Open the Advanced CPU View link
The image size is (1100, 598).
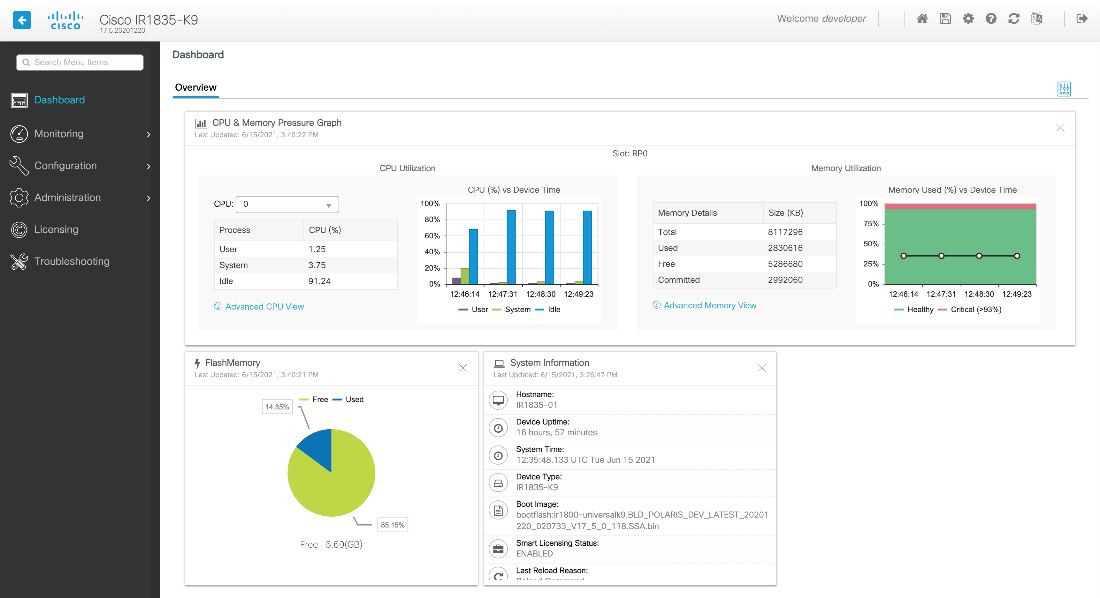(x=264, y=307)
